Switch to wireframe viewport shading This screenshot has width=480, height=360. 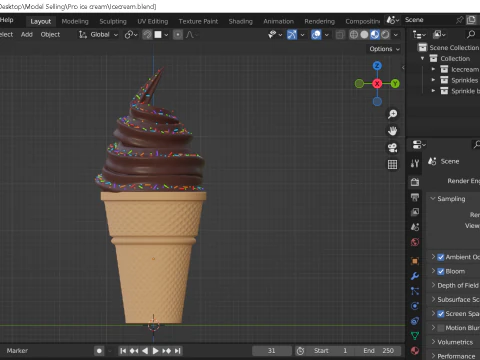[354, 35]
